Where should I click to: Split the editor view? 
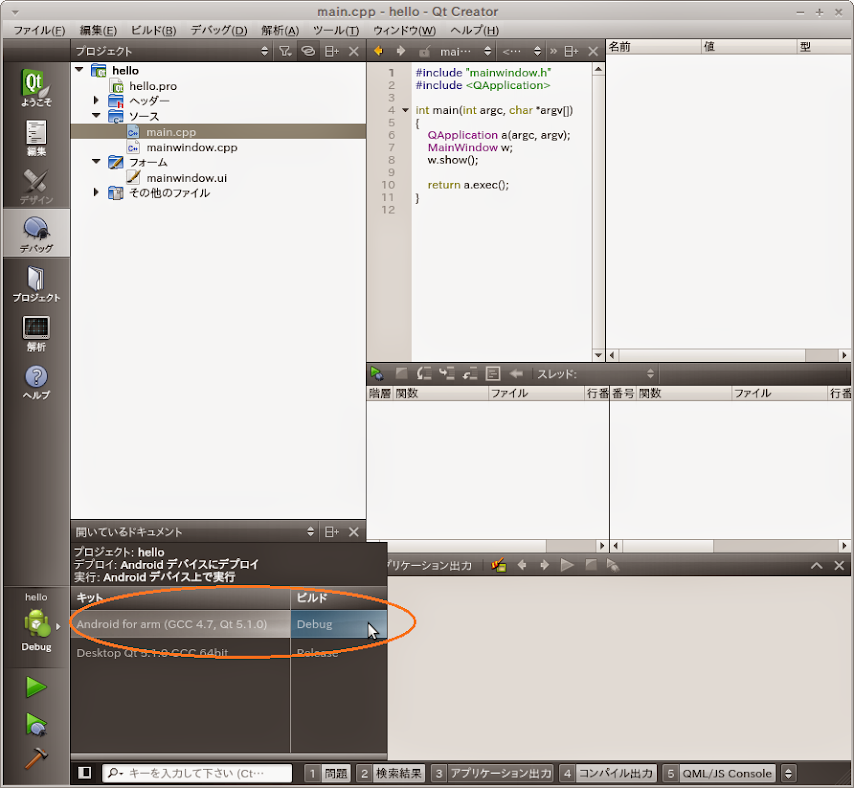pyautogui.click(x=571, y=51)
